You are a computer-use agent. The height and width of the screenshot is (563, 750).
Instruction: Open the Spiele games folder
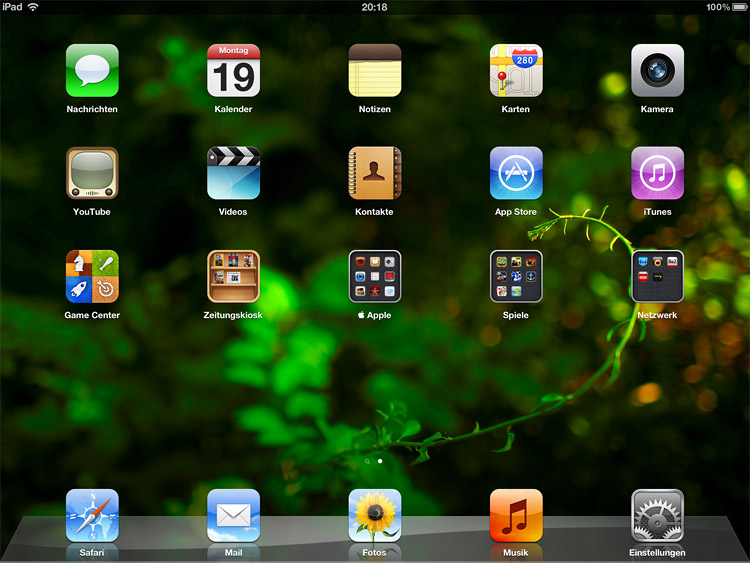pos(516,276)
